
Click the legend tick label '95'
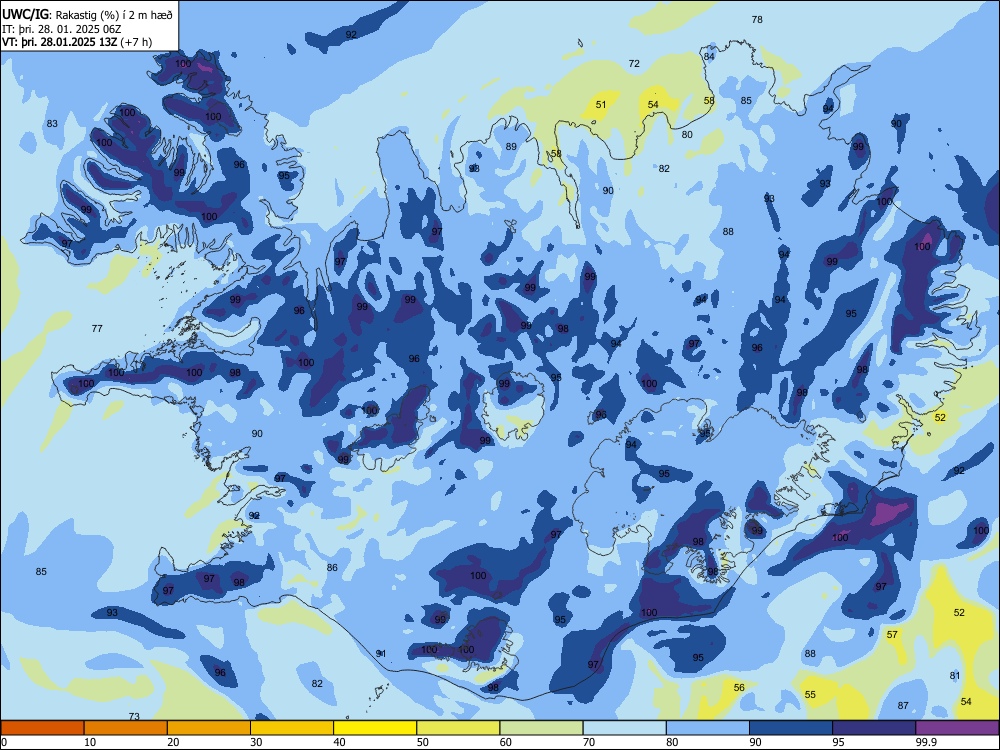839,742
